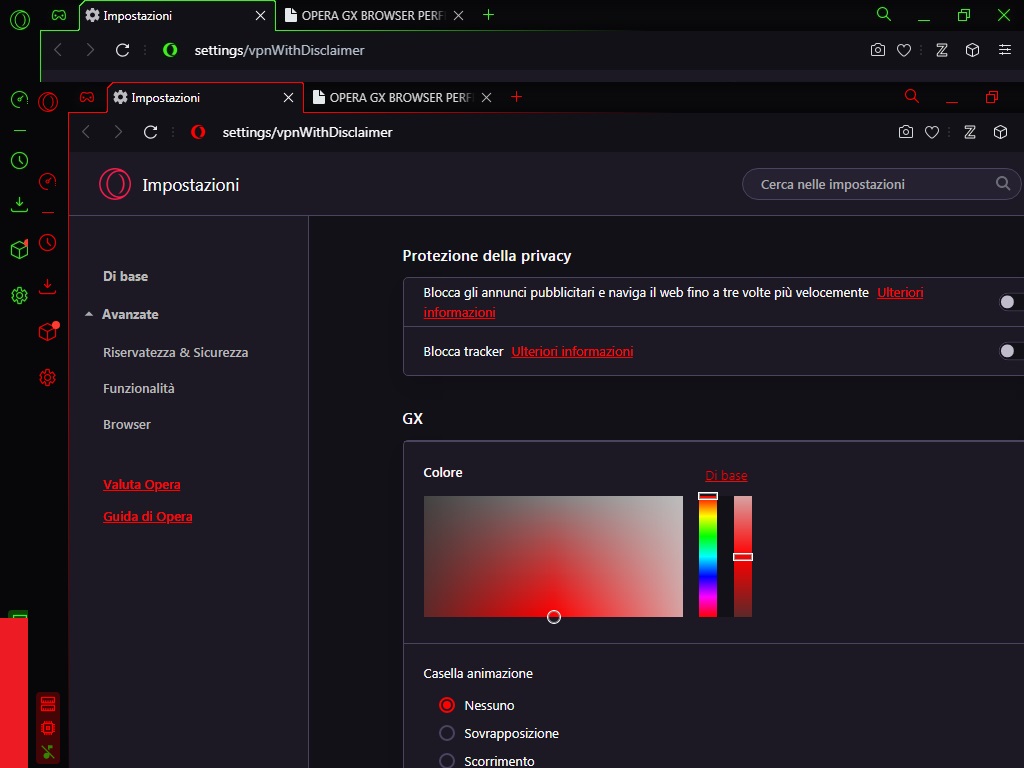Open bookmarks heart in the green window

(x=904, y=50)
